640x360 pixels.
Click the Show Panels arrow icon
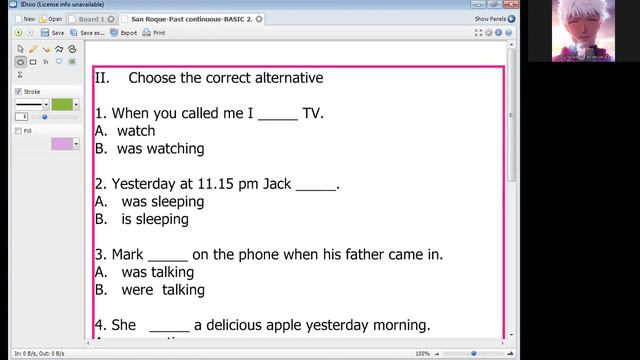(x=511, y=19)
